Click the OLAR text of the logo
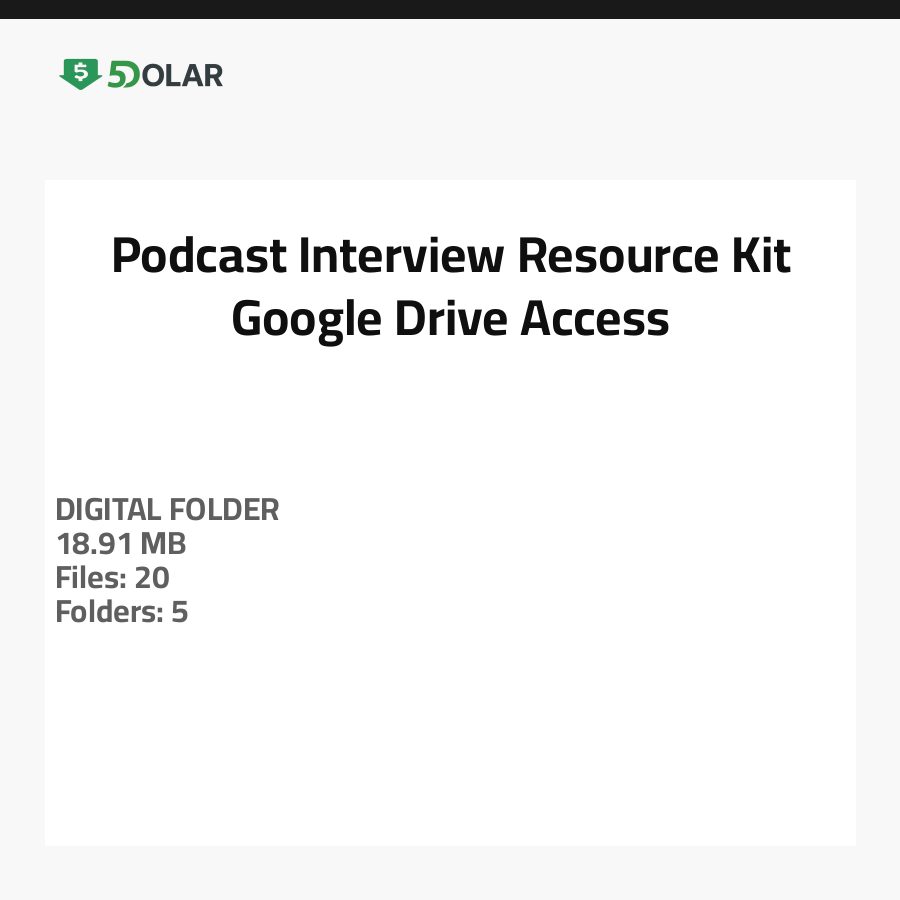The width and height of the screenshot is (900, 900). click(x=182, y=75)
